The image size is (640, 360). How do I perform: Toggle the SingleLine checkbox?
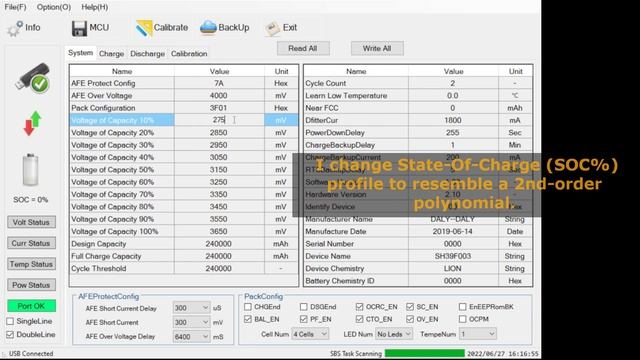coord(10,322)
